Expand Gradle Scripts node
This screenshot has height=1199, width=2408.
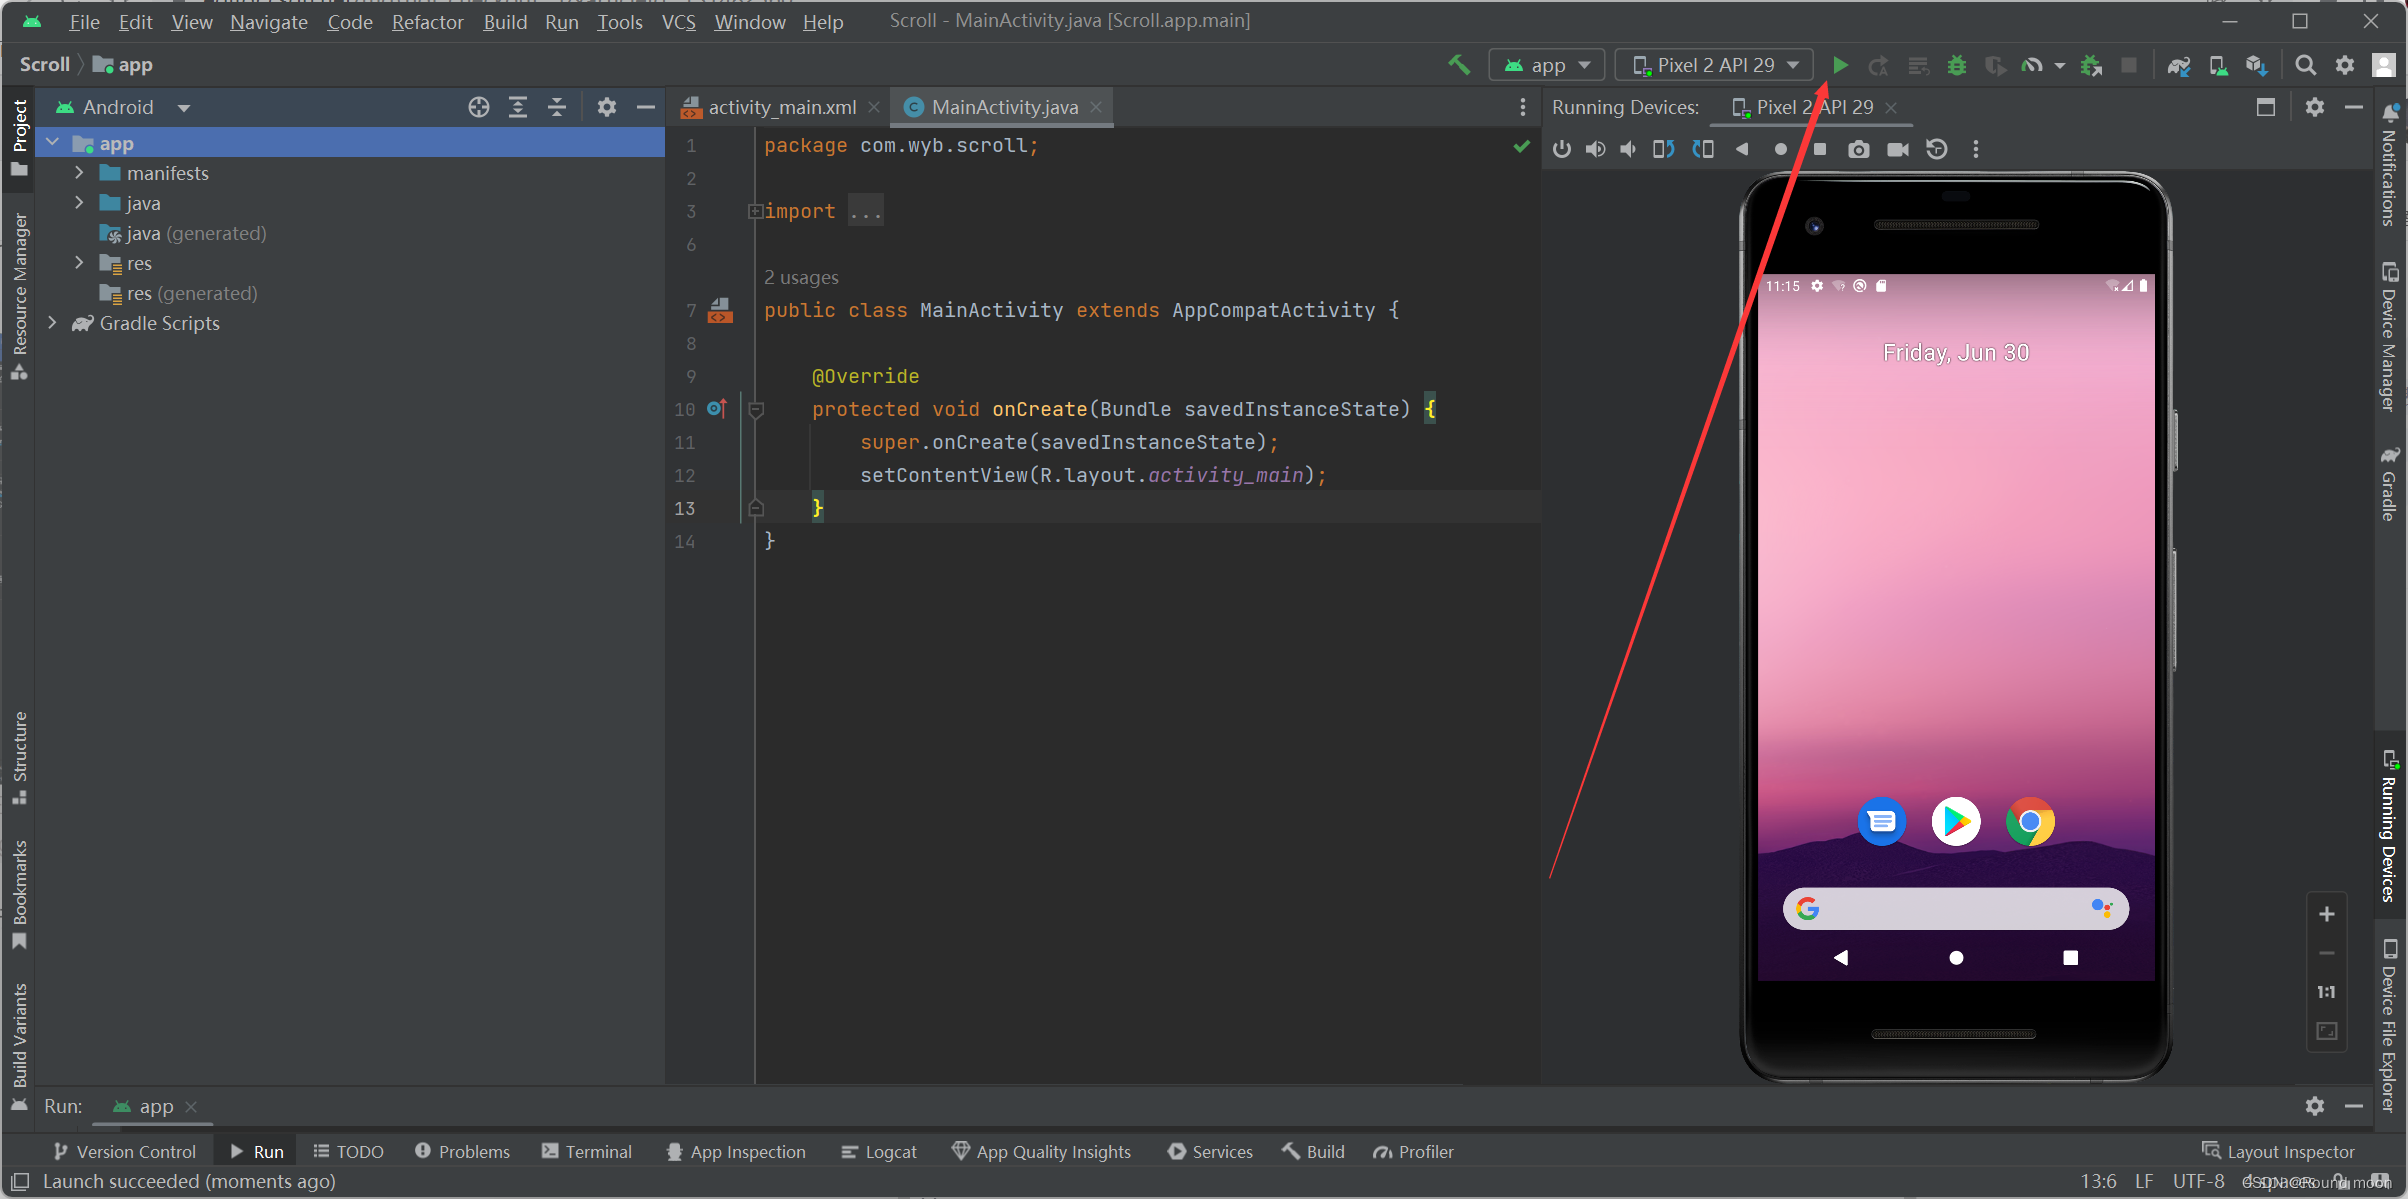(x=52, y=323)
